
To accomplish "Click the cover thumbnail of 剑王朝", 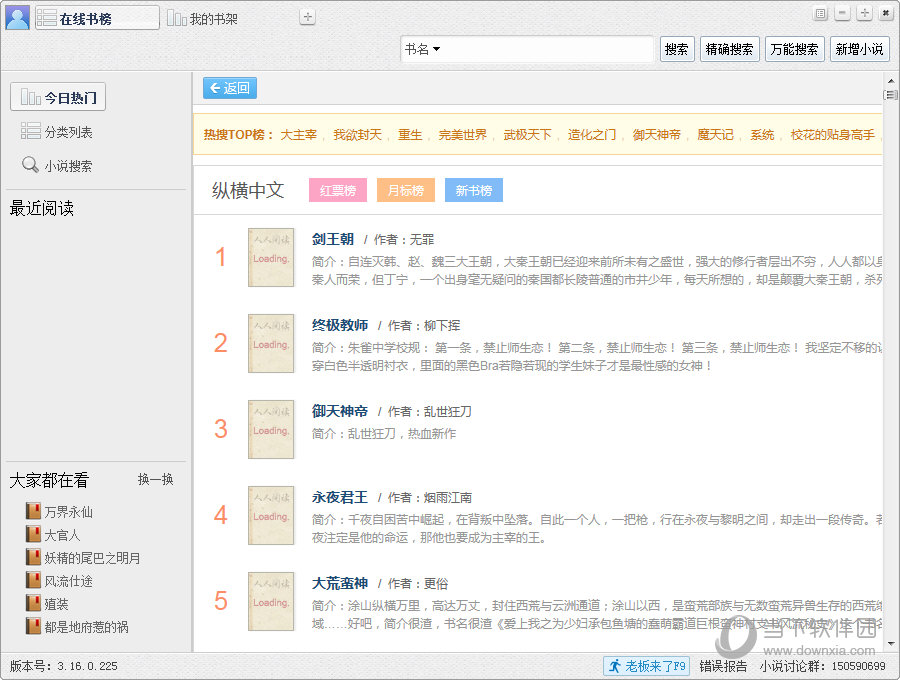I will (271, 258).
